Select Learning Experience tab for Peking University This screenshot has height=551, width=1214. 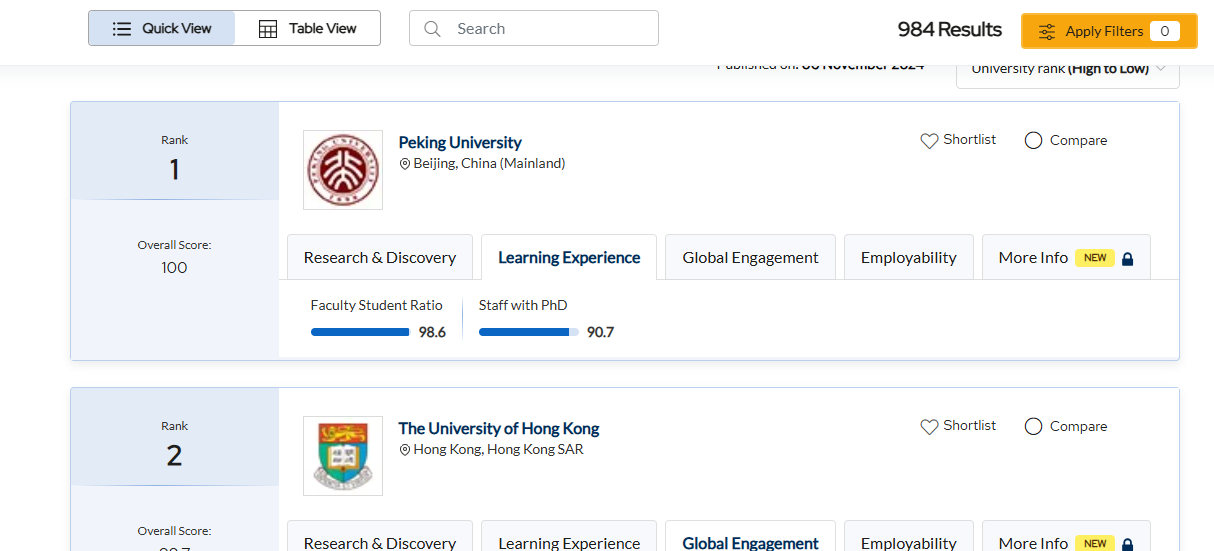(569, 257)
